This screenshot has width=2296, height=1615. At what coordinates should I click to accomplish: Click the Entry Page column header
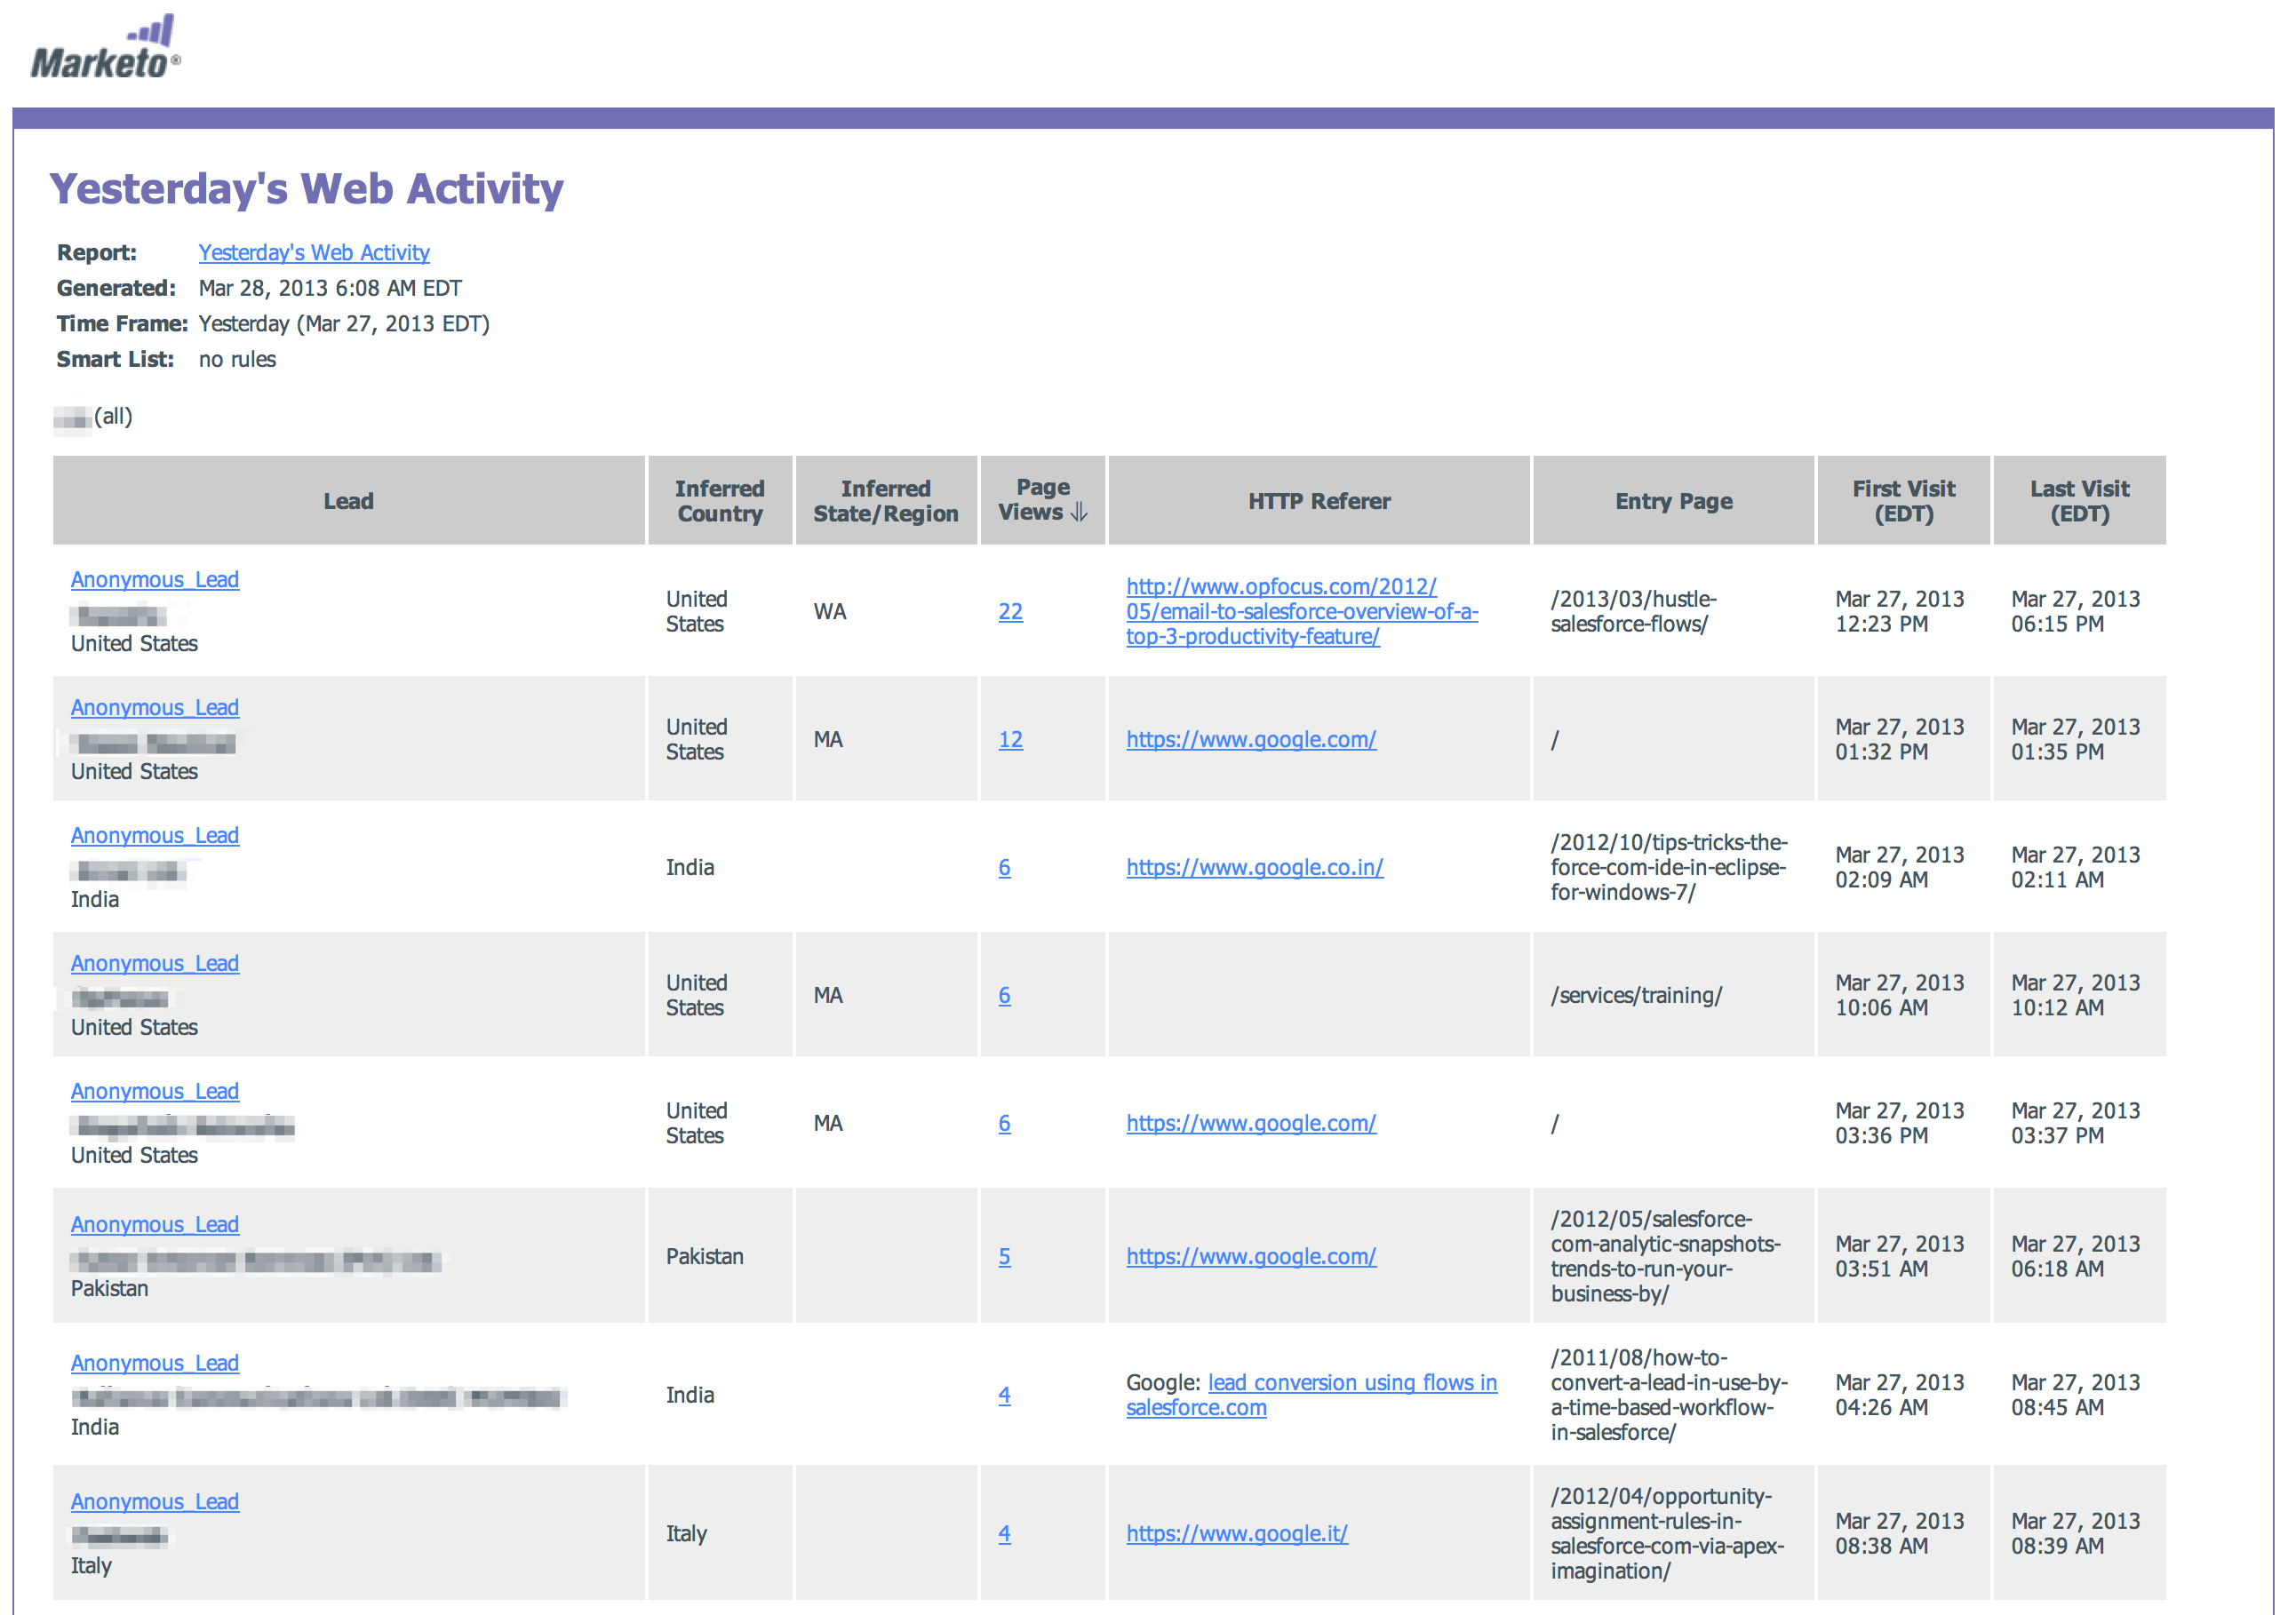(1673, 501)
